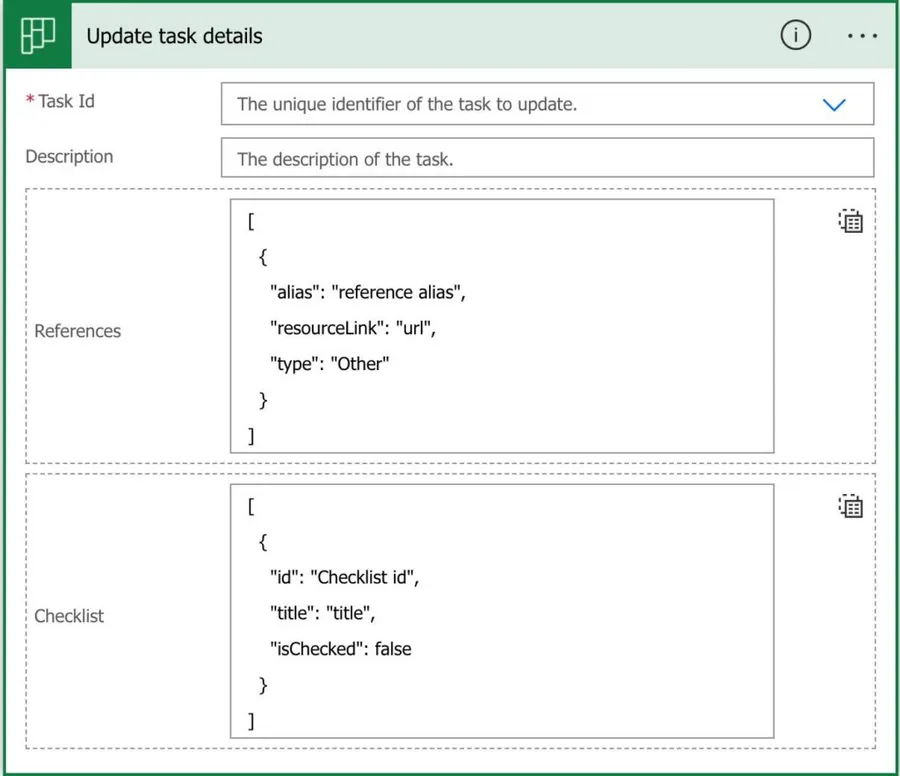Click the isChecked false value
Viewport: 900px width, 776px height.
click(x=393, y=649)
